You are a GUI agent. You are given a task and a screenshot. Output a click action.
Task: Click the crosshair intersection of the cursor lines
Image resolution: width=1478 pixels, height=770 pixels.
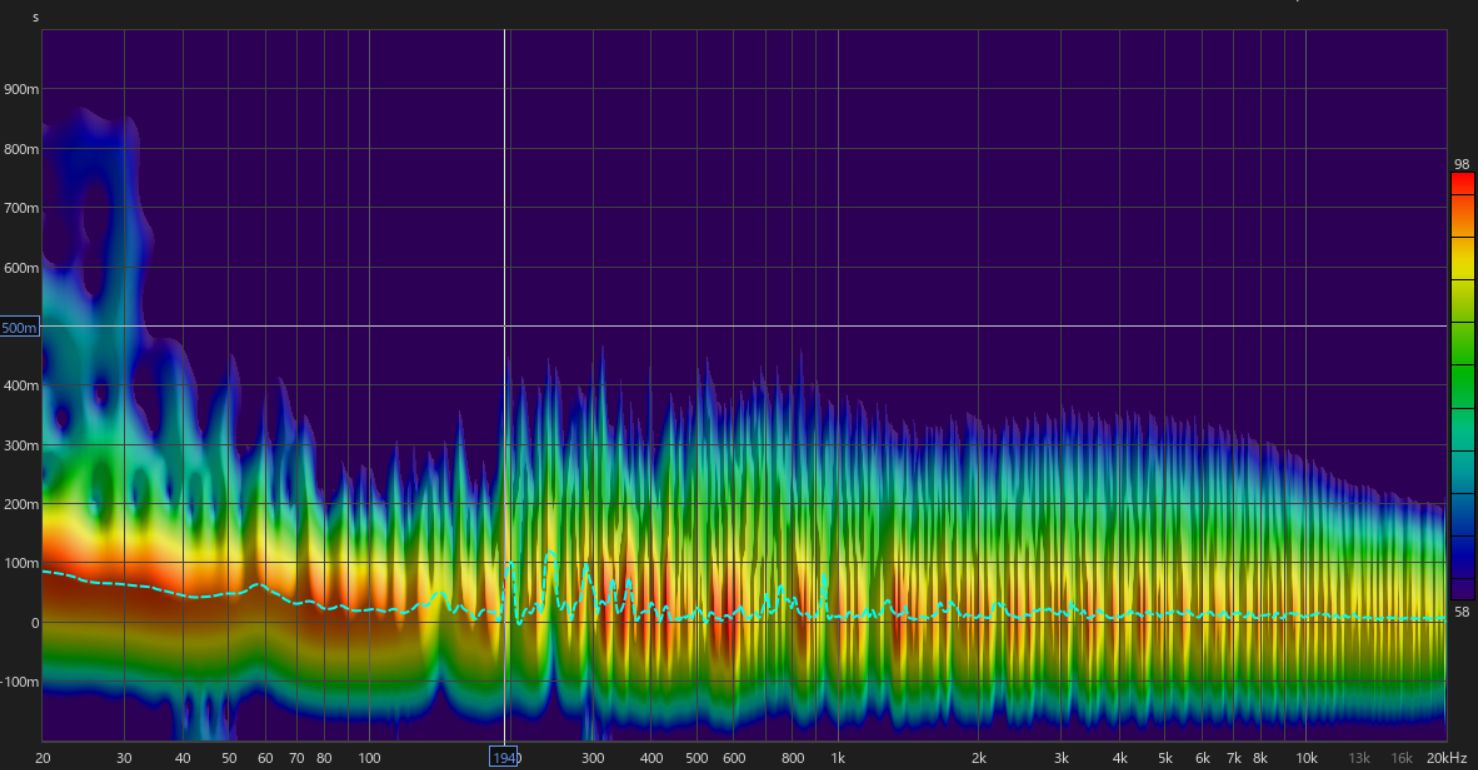pos(504,326)
